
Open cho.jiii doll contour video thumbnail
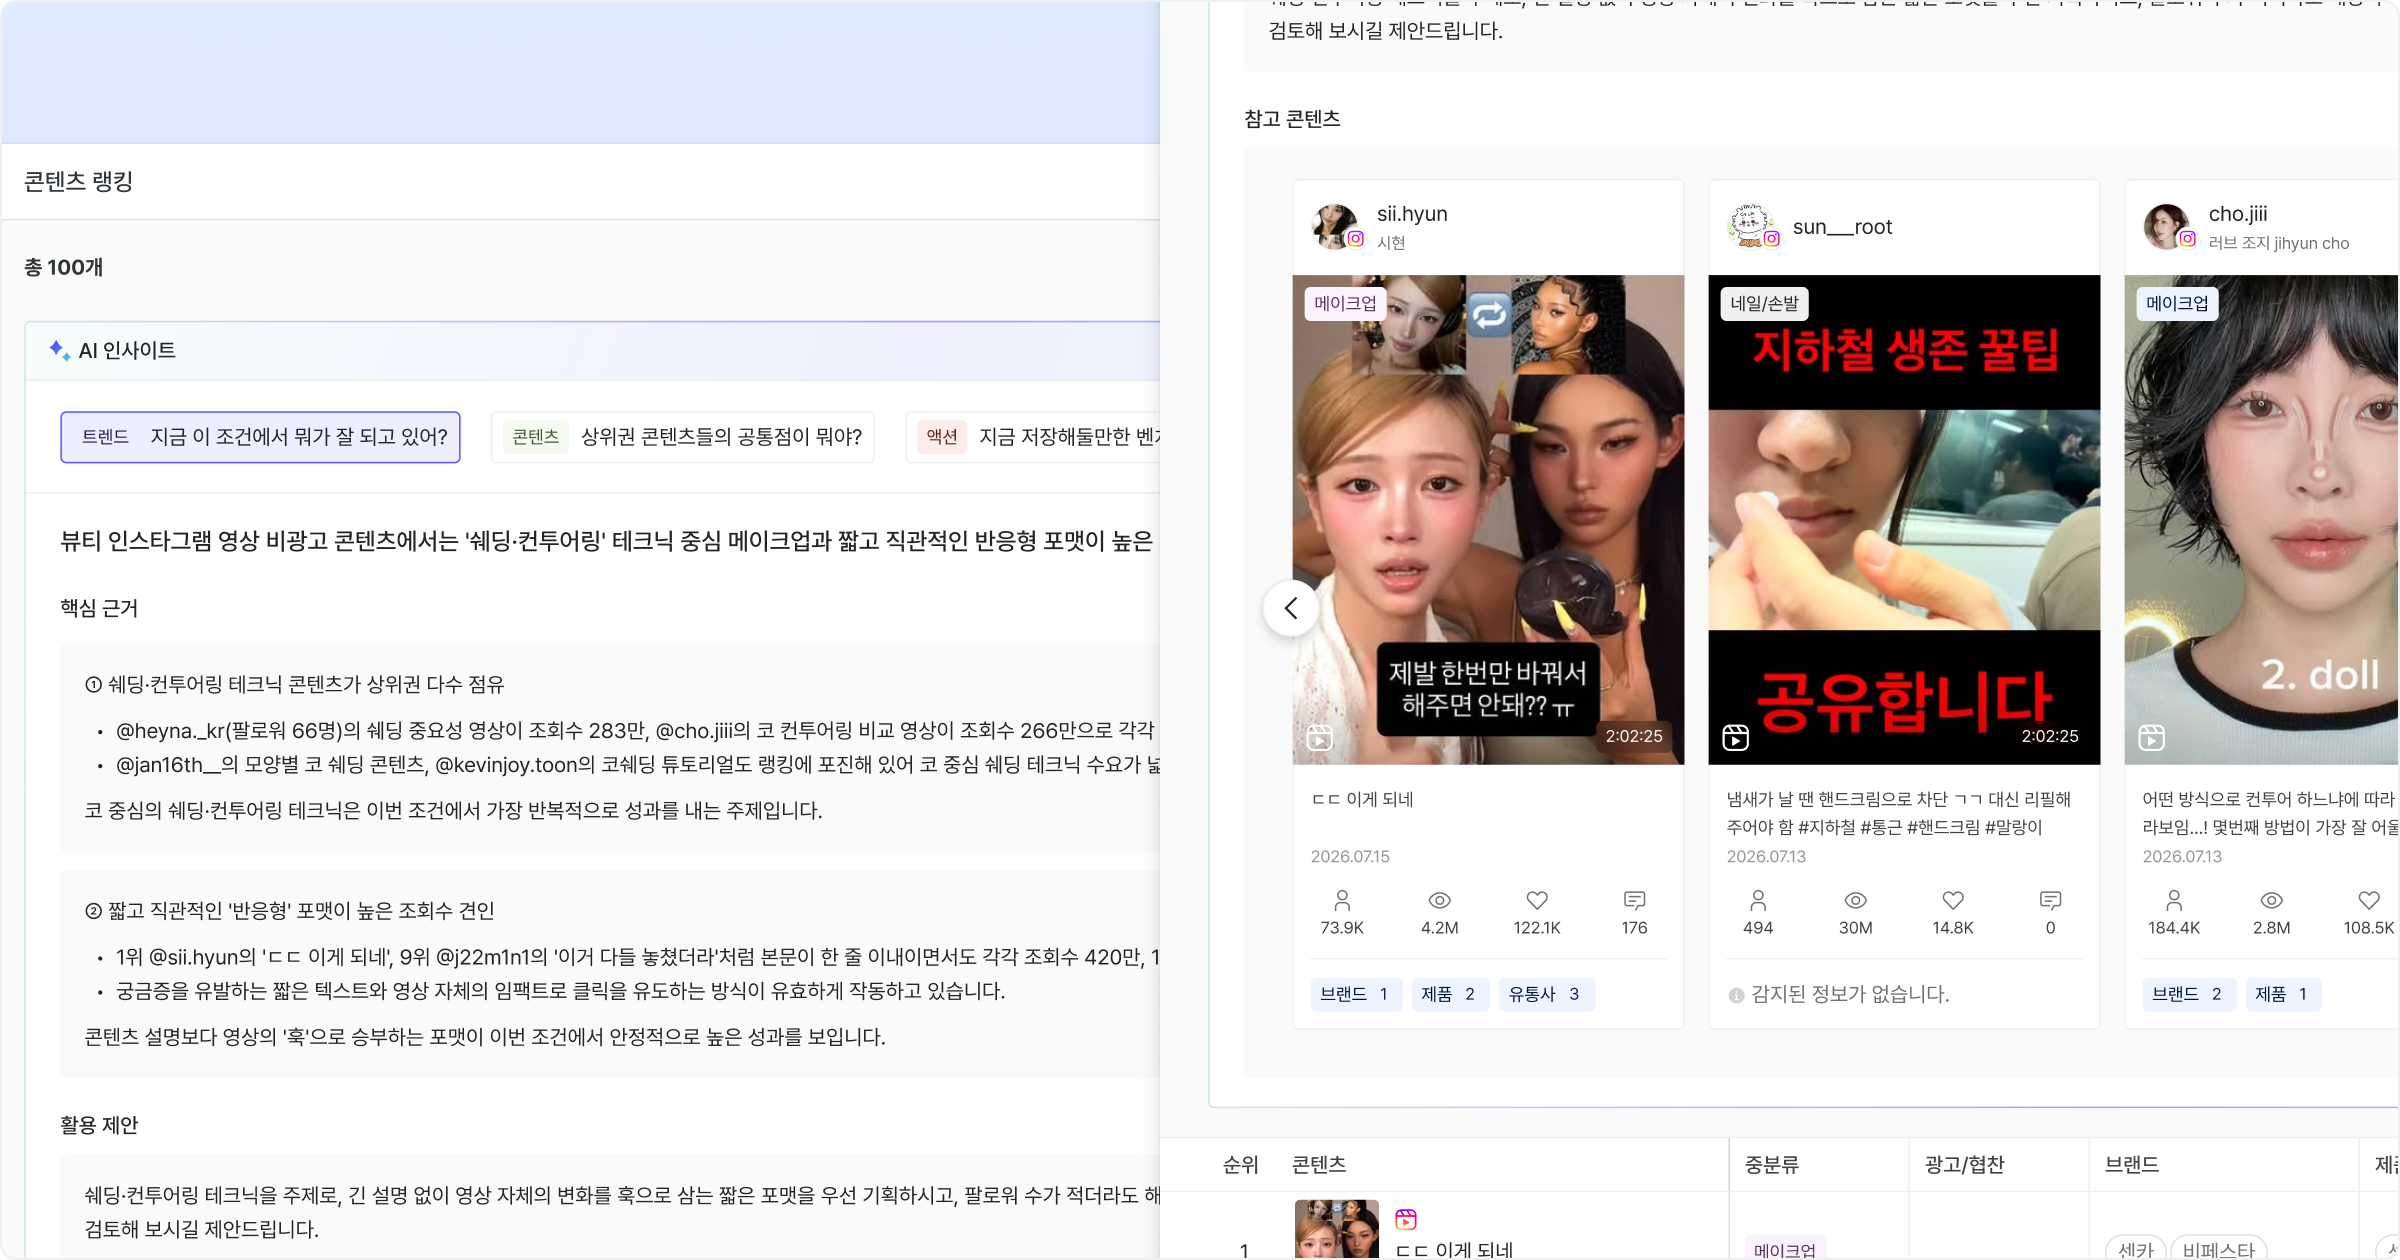tap(2262, 520)
